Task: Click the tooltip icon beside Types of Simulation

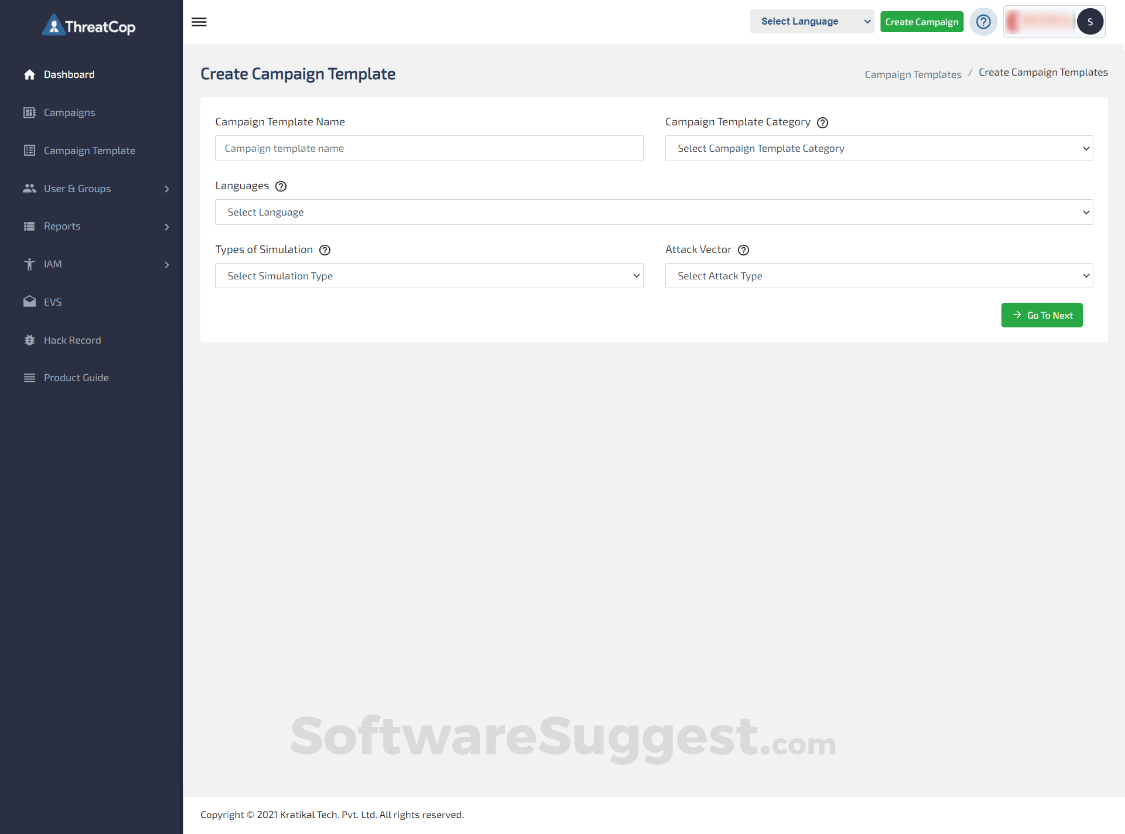Action: coord(325,250)
